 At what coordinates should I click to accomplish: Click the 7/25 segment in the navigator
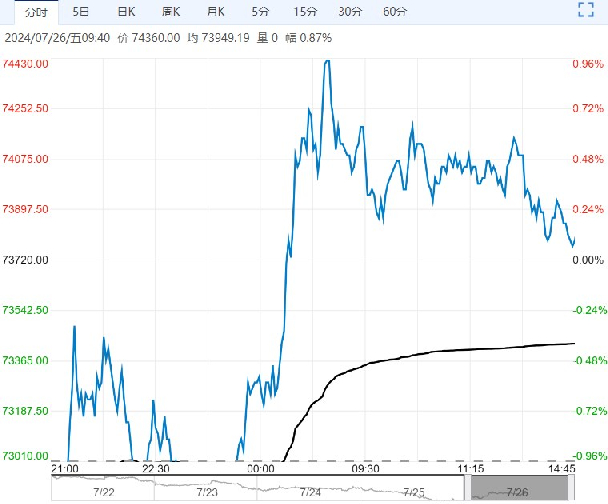click(x=414, y=492)
